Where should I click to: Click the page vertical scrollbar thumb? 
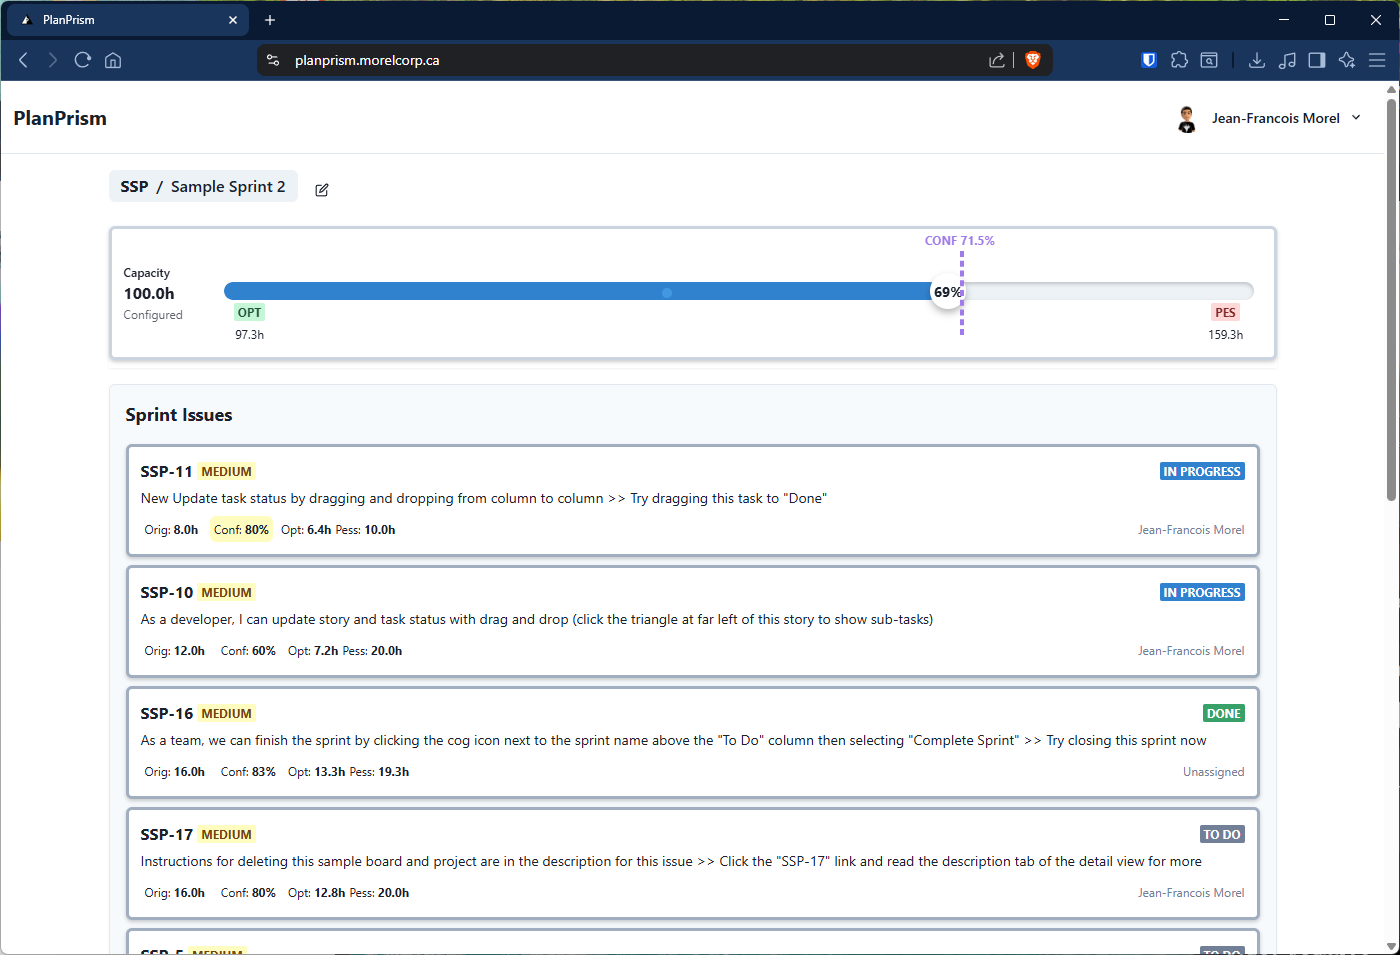point(1391,298)
